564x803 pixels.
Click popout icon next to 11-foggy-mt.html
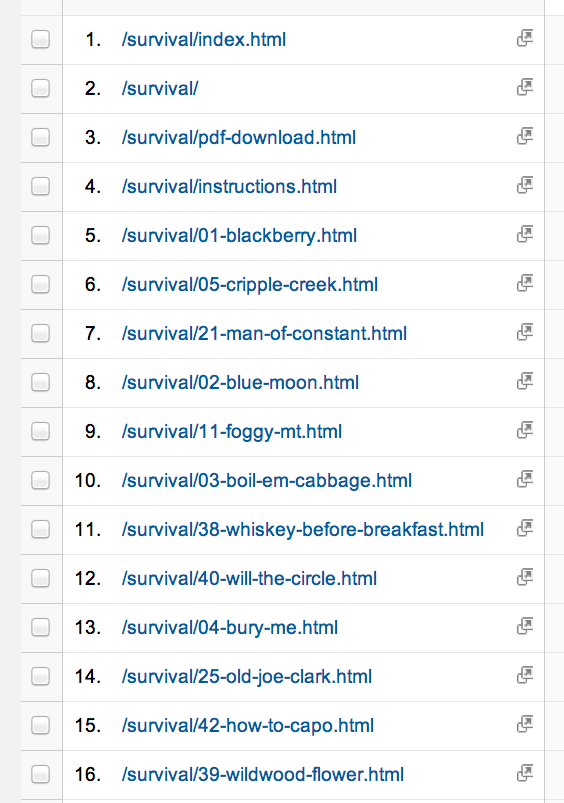[525, 431]
